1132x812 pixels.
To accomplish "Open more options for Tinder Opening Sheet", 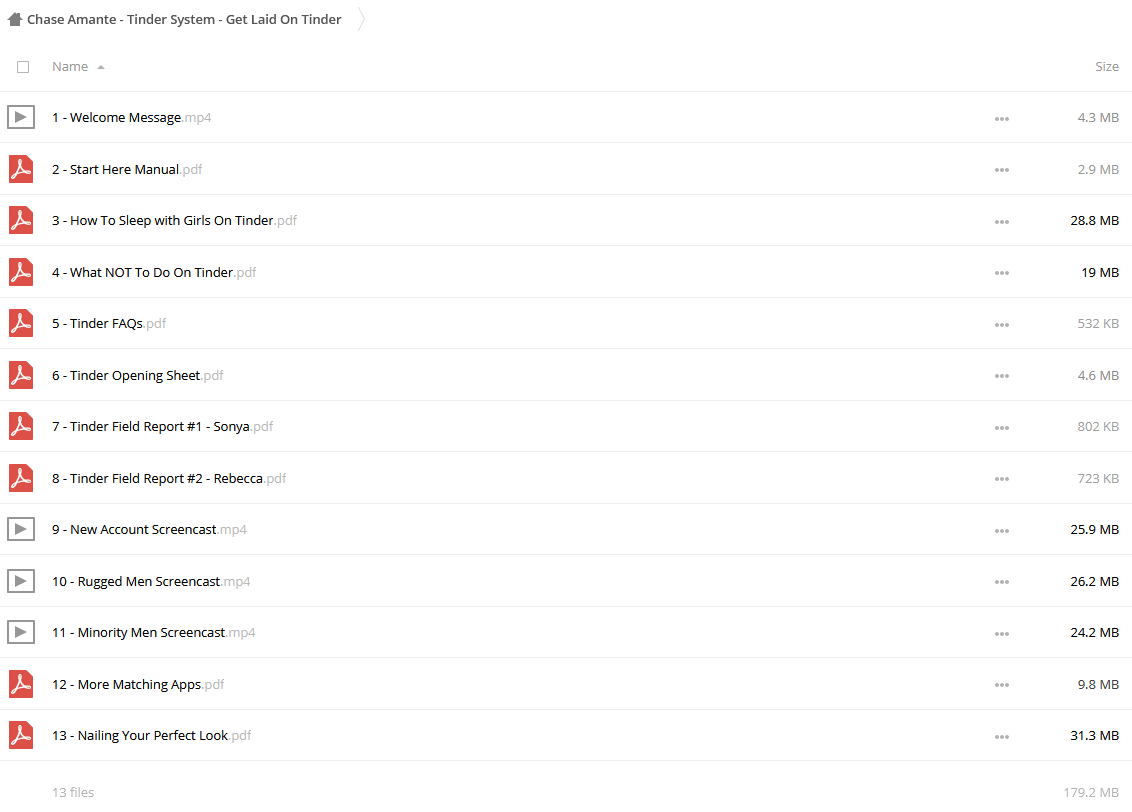I will [x=1001, y=376].
